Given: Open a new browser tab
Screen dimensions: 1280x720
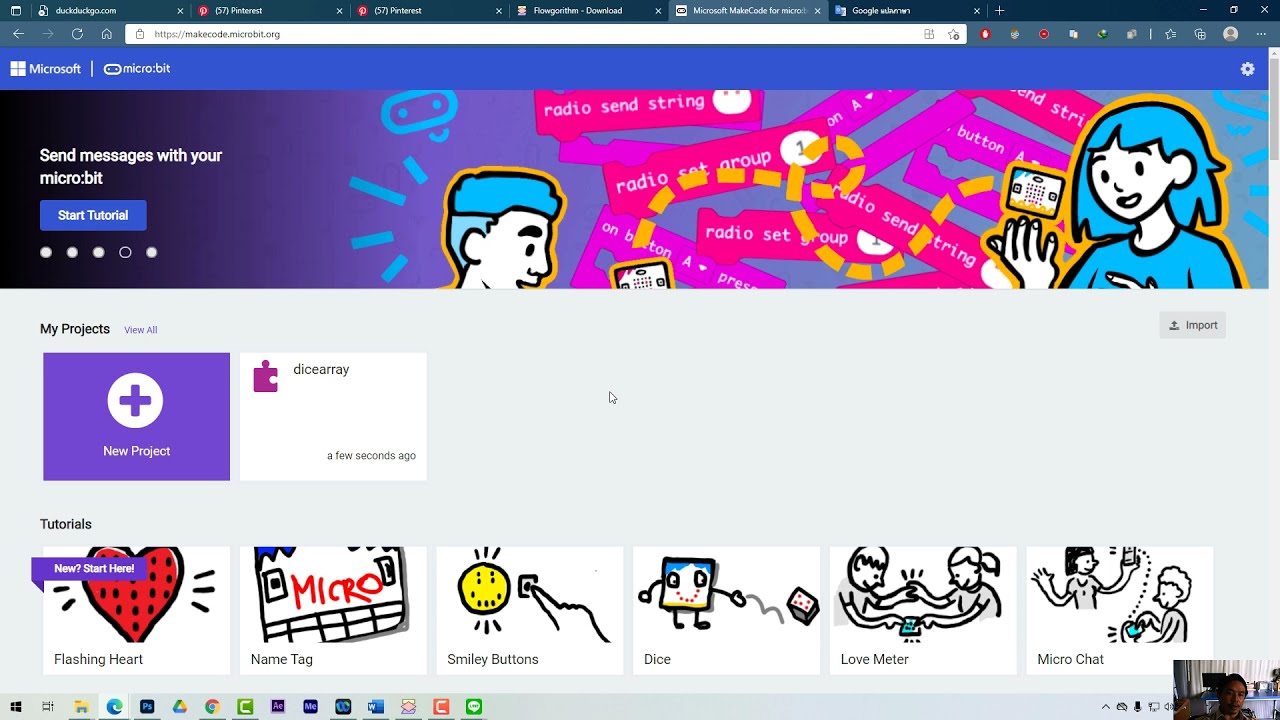Looking at the screenshot, I should tap(999, 11).
